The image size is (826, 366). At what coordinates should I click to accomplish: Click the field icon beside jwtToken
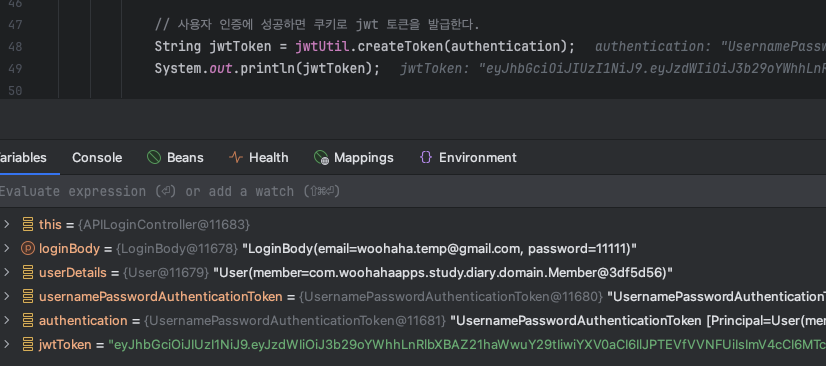[x=28, y=345]
